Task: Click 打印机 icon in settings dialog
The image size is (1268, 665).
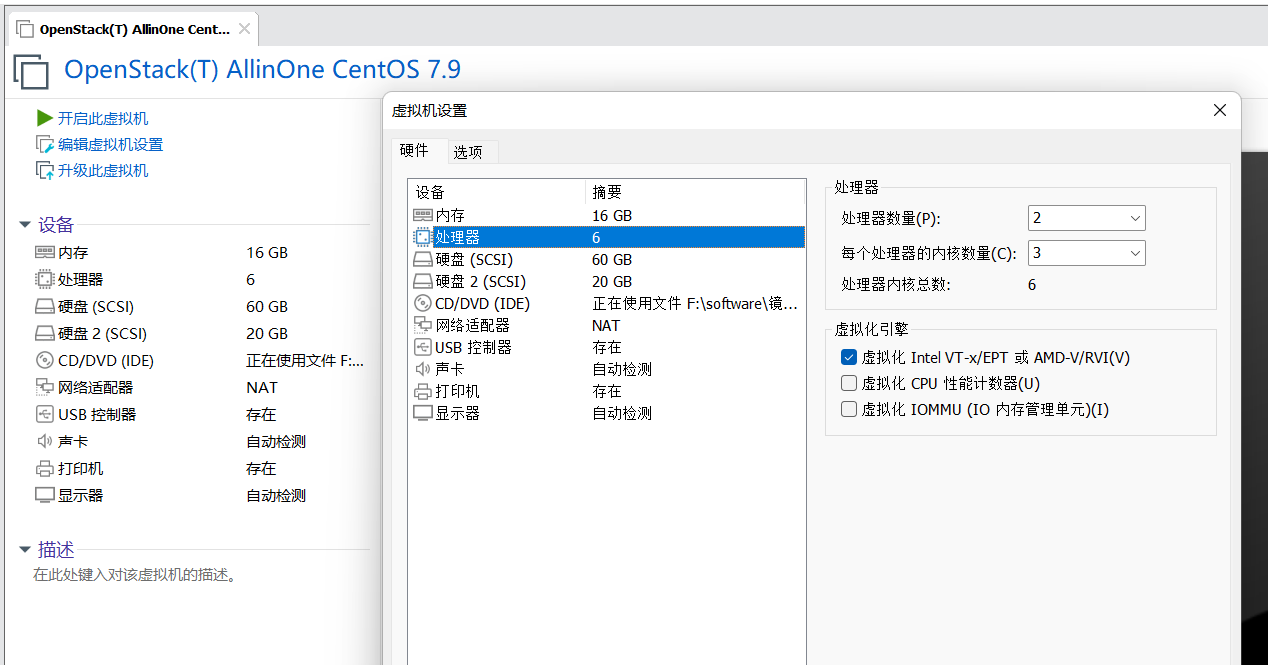Action: coord(422,392)
